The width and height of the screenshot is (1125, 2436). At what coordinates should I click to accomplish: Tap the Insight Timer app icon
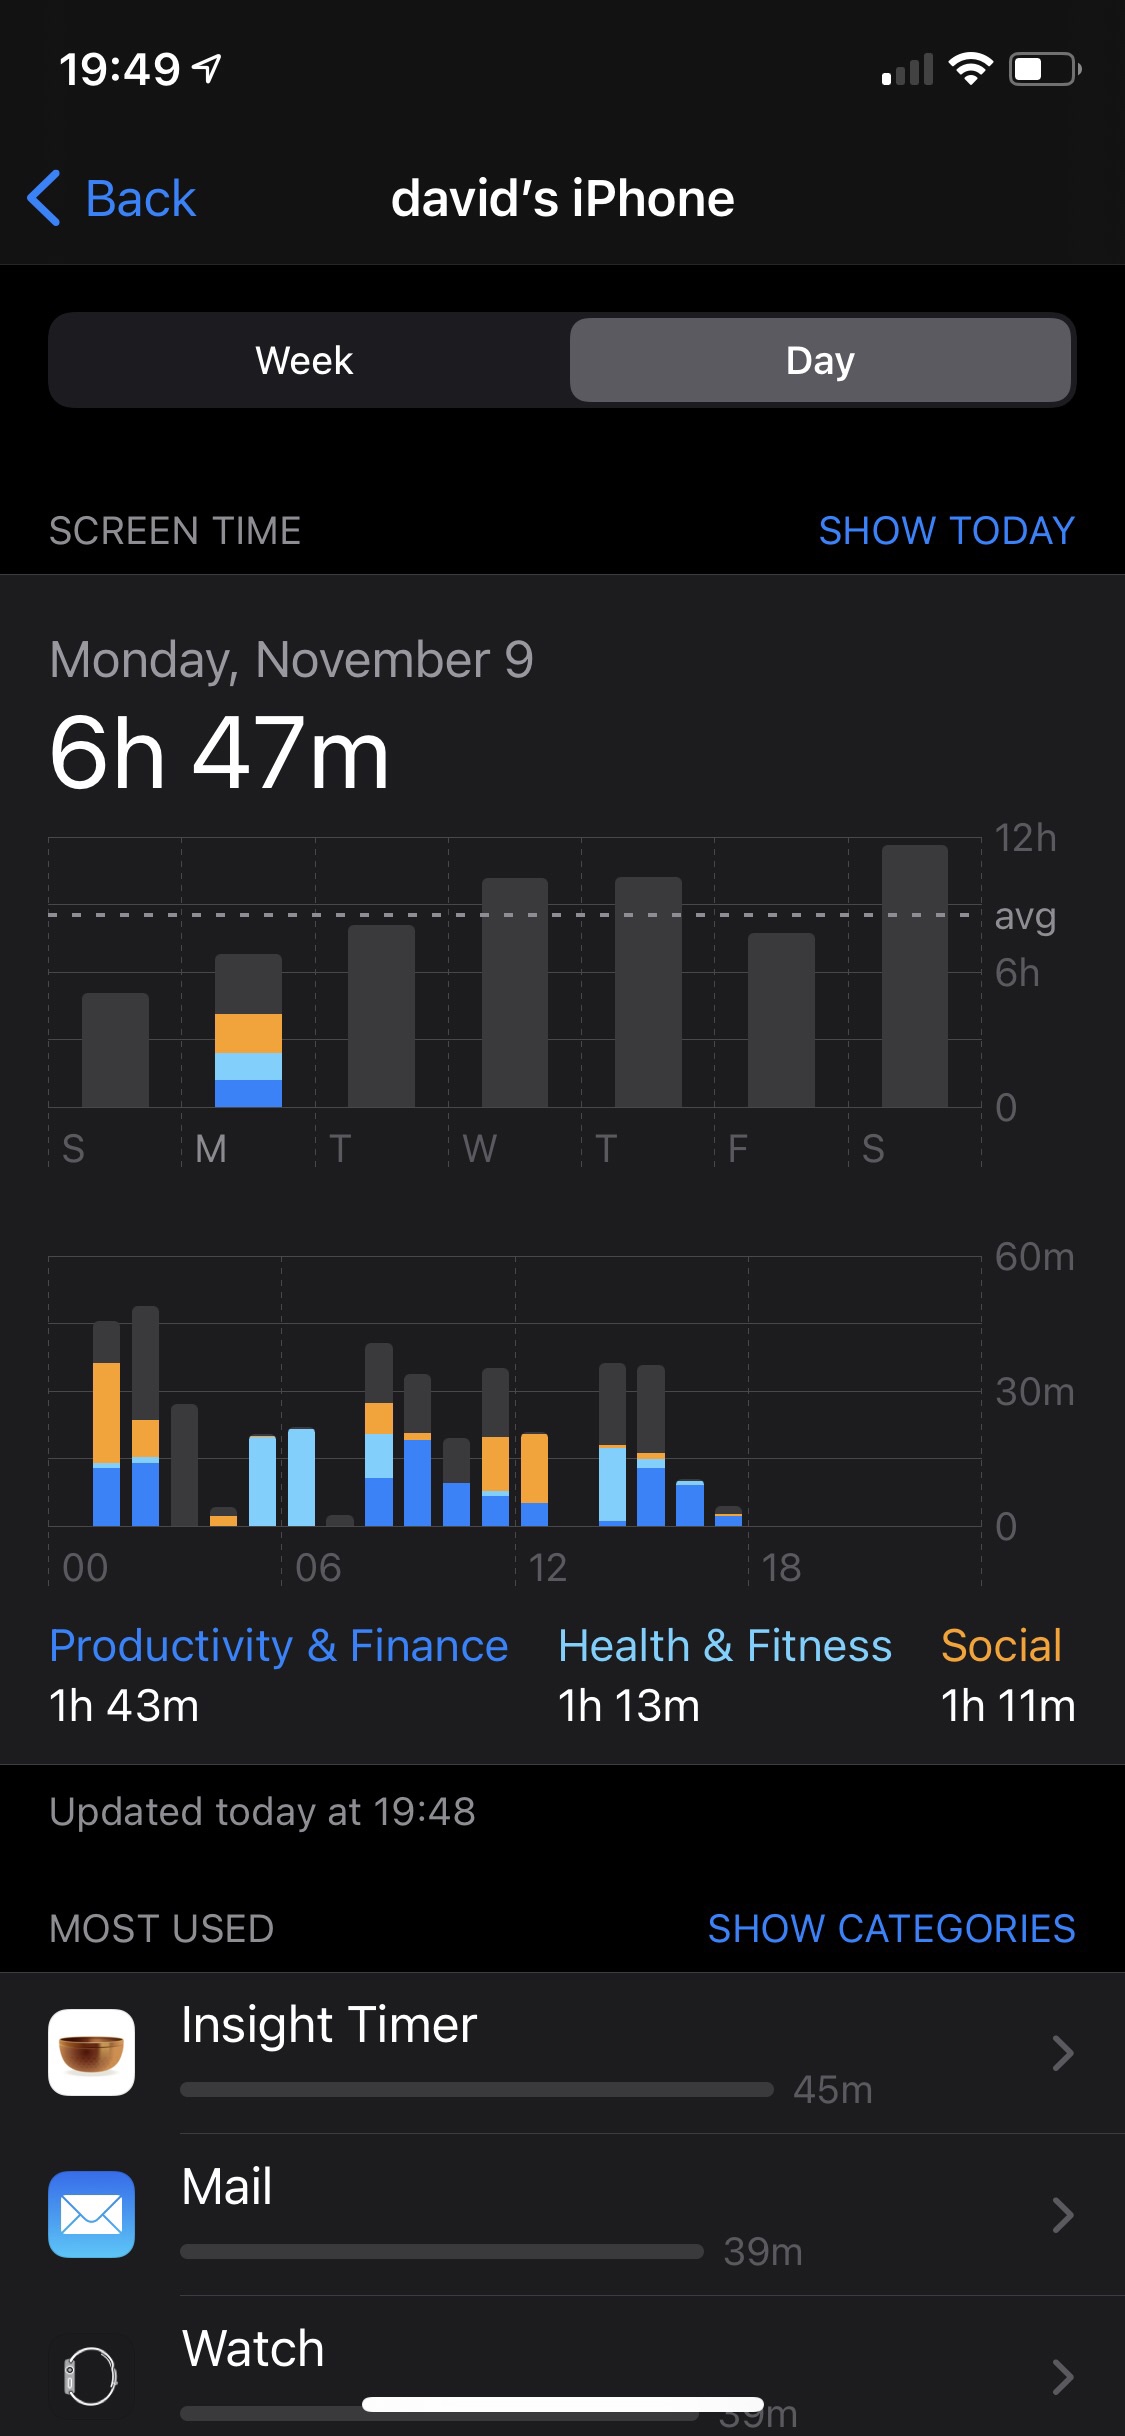click(x=91, y=2052)
